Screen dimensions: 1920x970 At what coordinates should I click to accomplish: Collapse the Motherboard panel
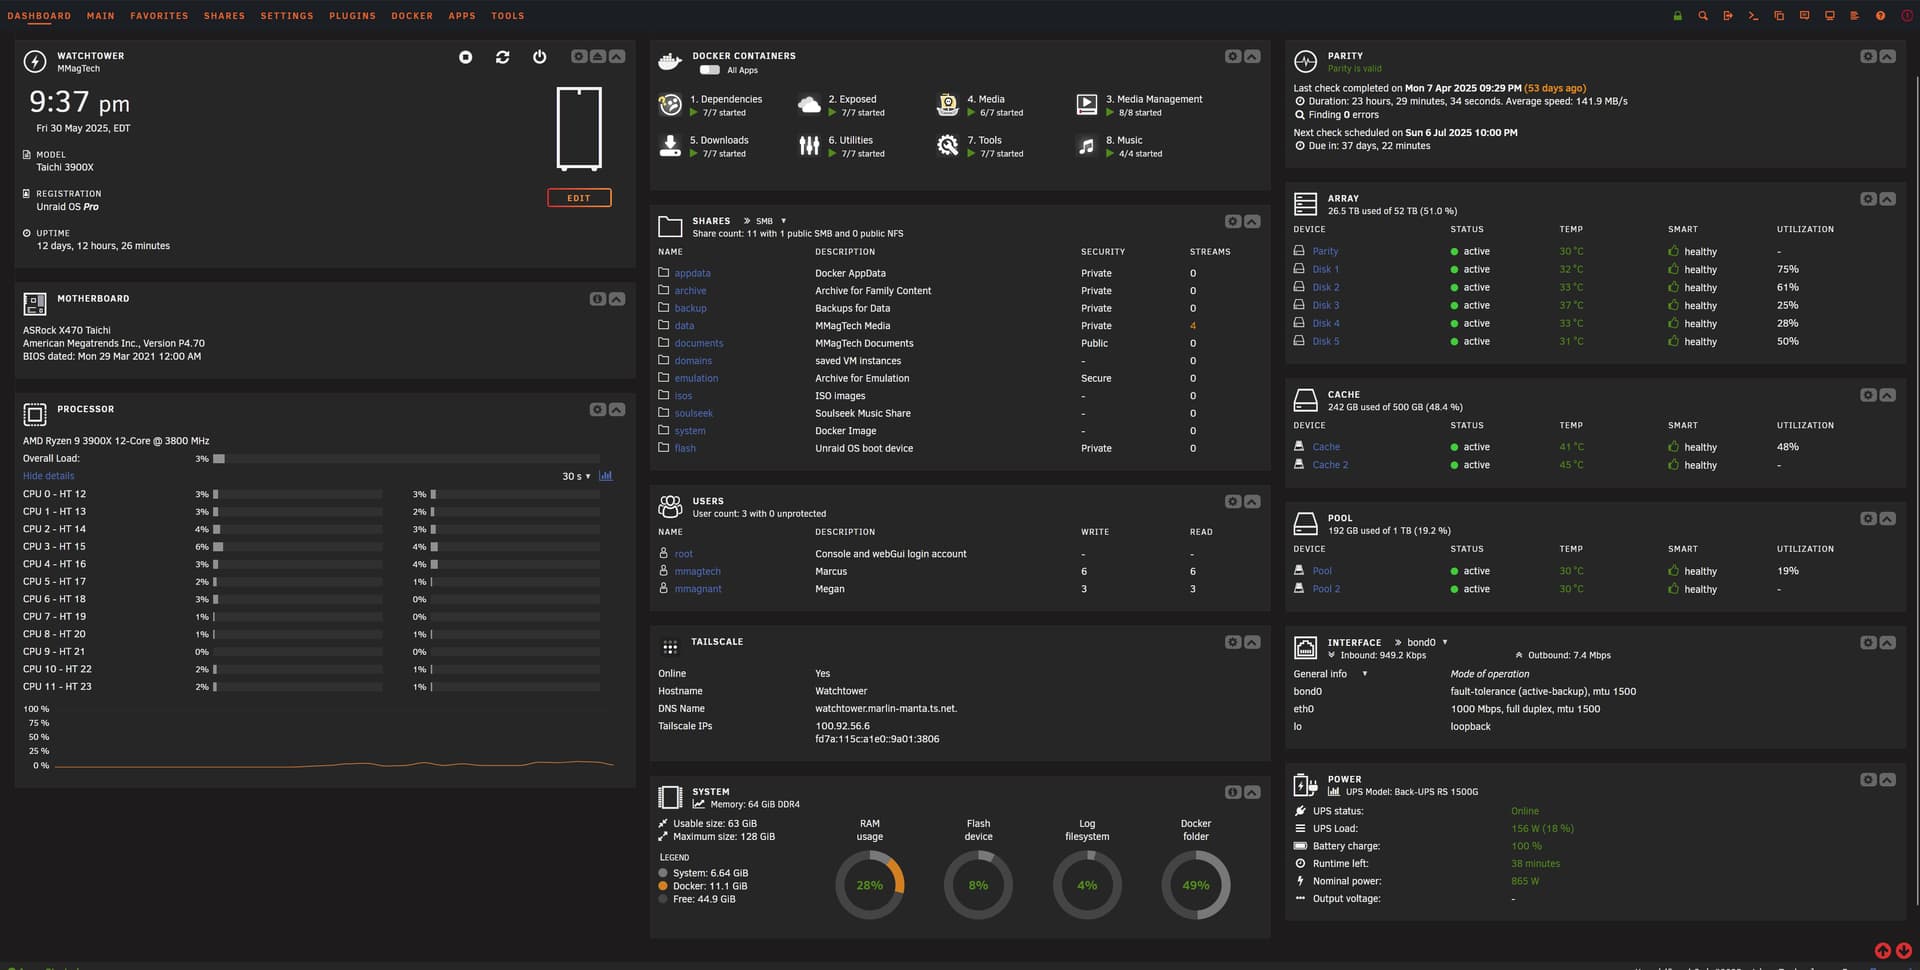click(x=617, y=299)
